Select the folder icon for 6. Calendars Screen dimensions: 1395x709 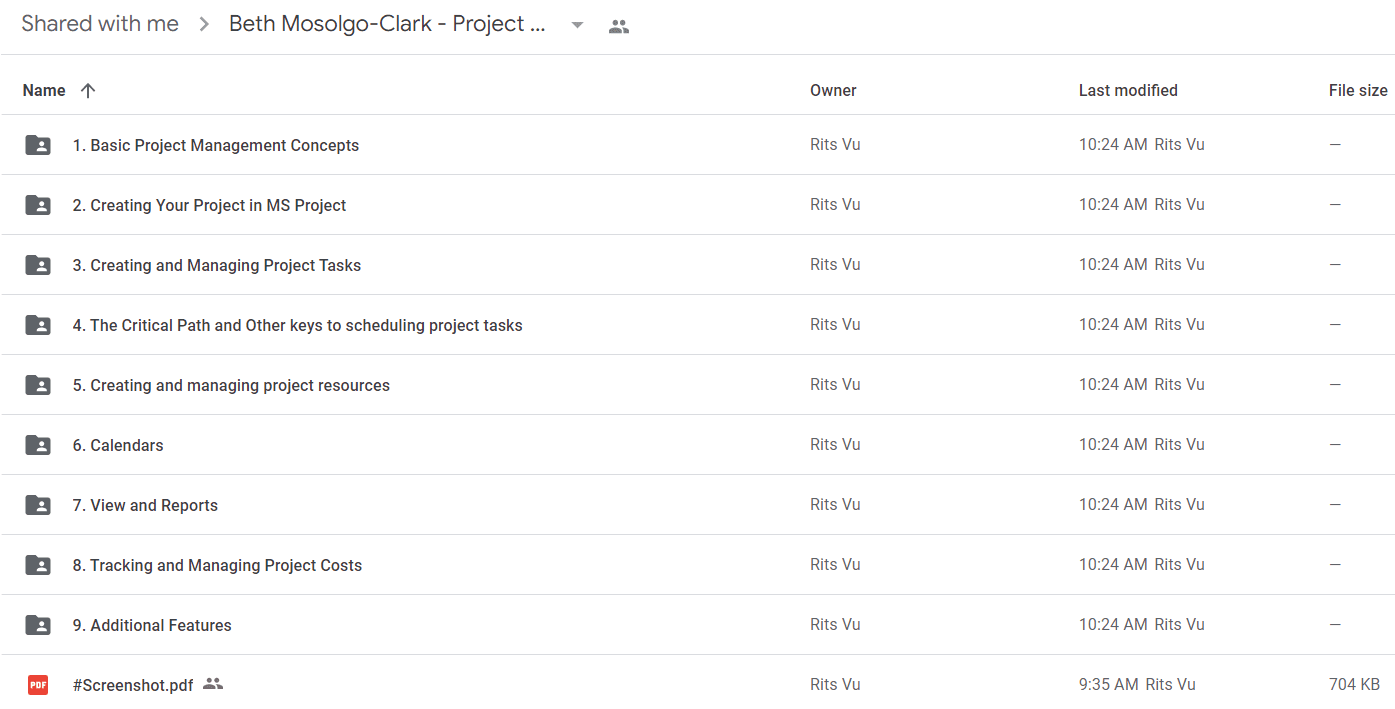coord(38,445)
